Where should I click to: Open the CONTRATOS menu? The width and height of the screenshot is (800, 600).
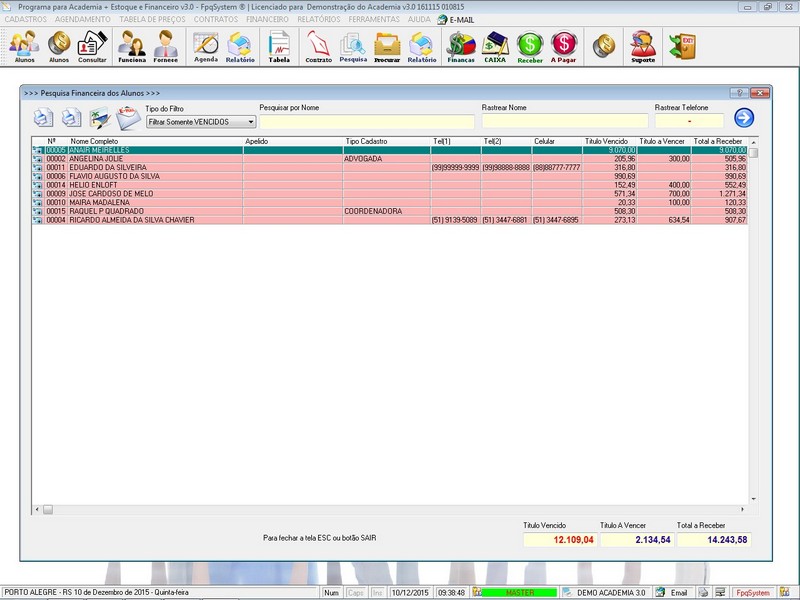tap(216, 19)
